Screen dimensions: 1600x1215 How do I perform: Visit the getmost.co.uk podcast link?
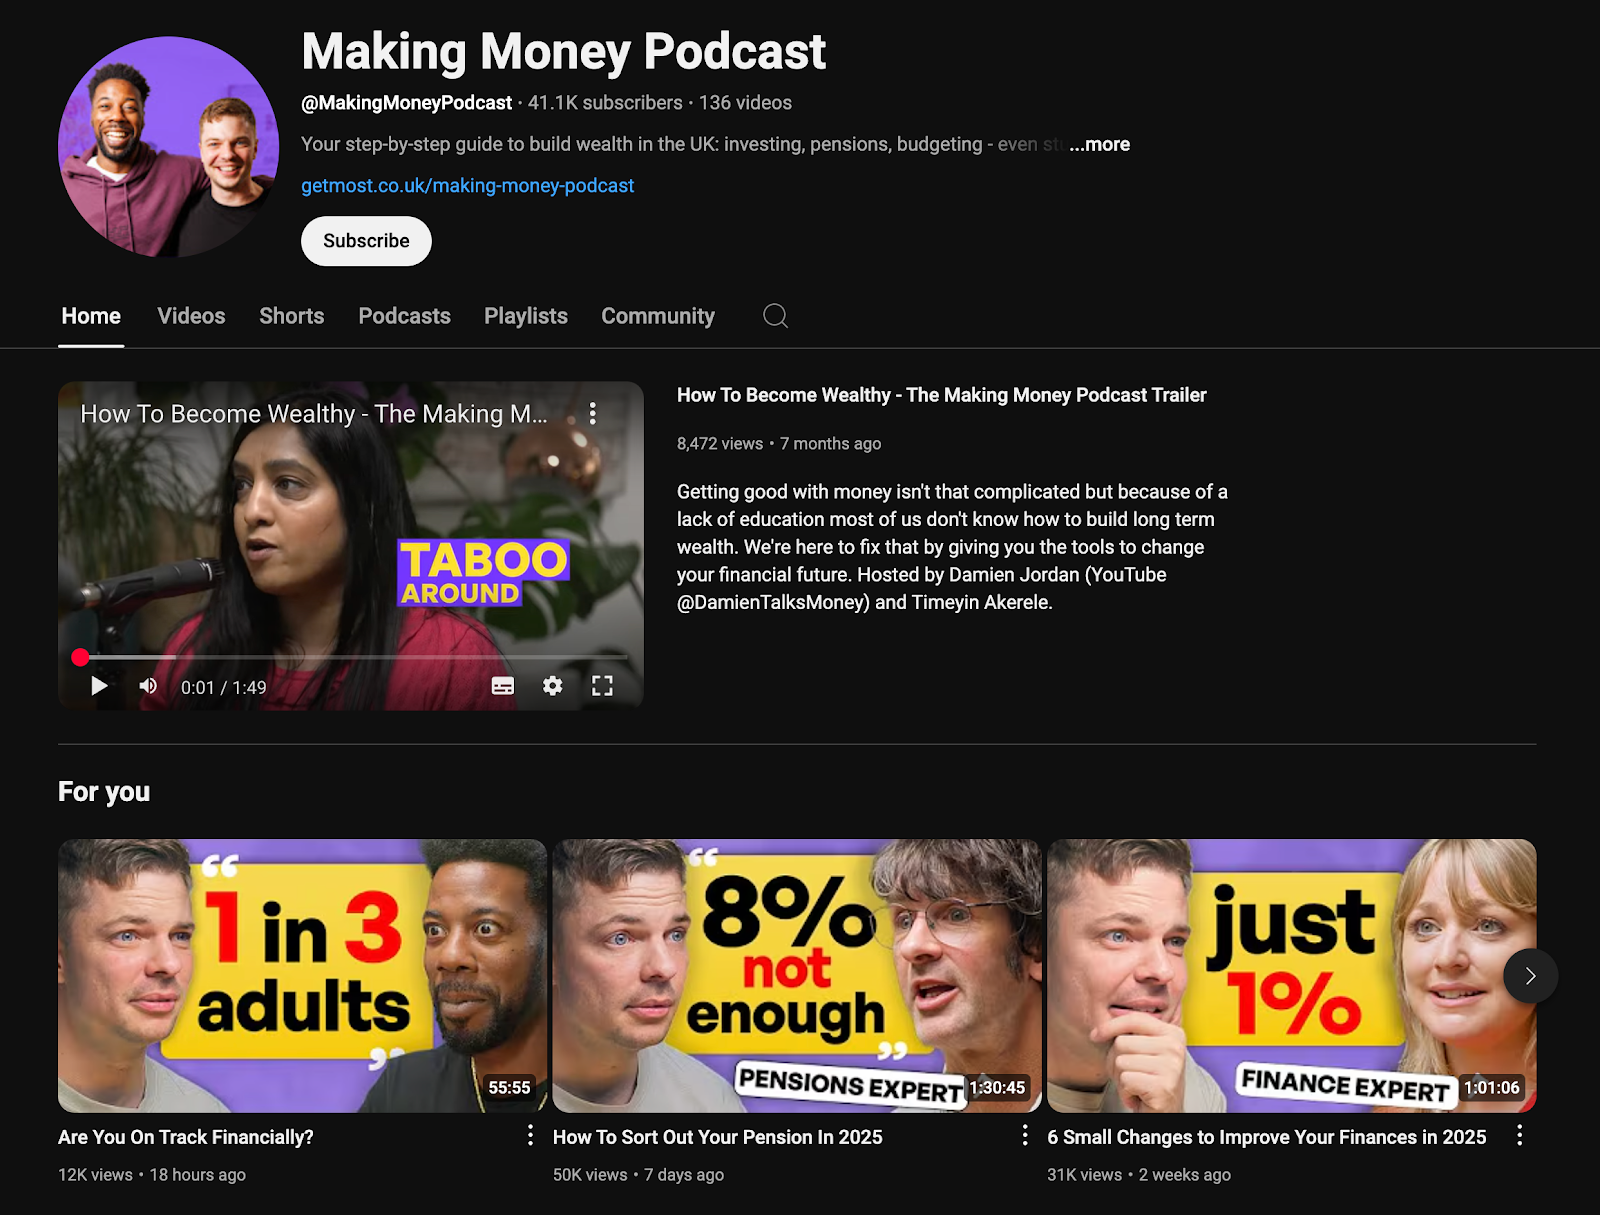click(468, 185)
